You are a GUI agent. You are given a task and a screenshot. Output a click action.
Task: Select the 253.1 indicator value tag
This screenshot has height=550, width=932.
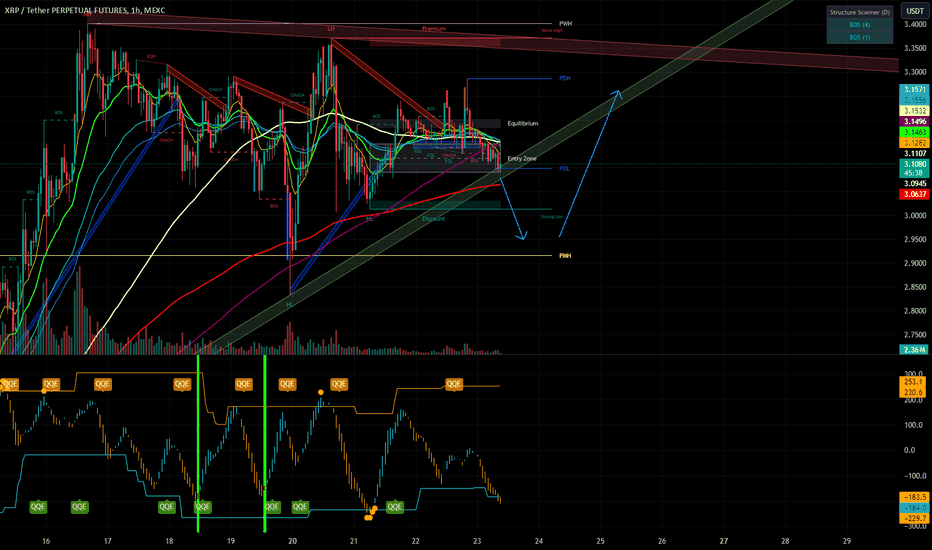[914, 382]
